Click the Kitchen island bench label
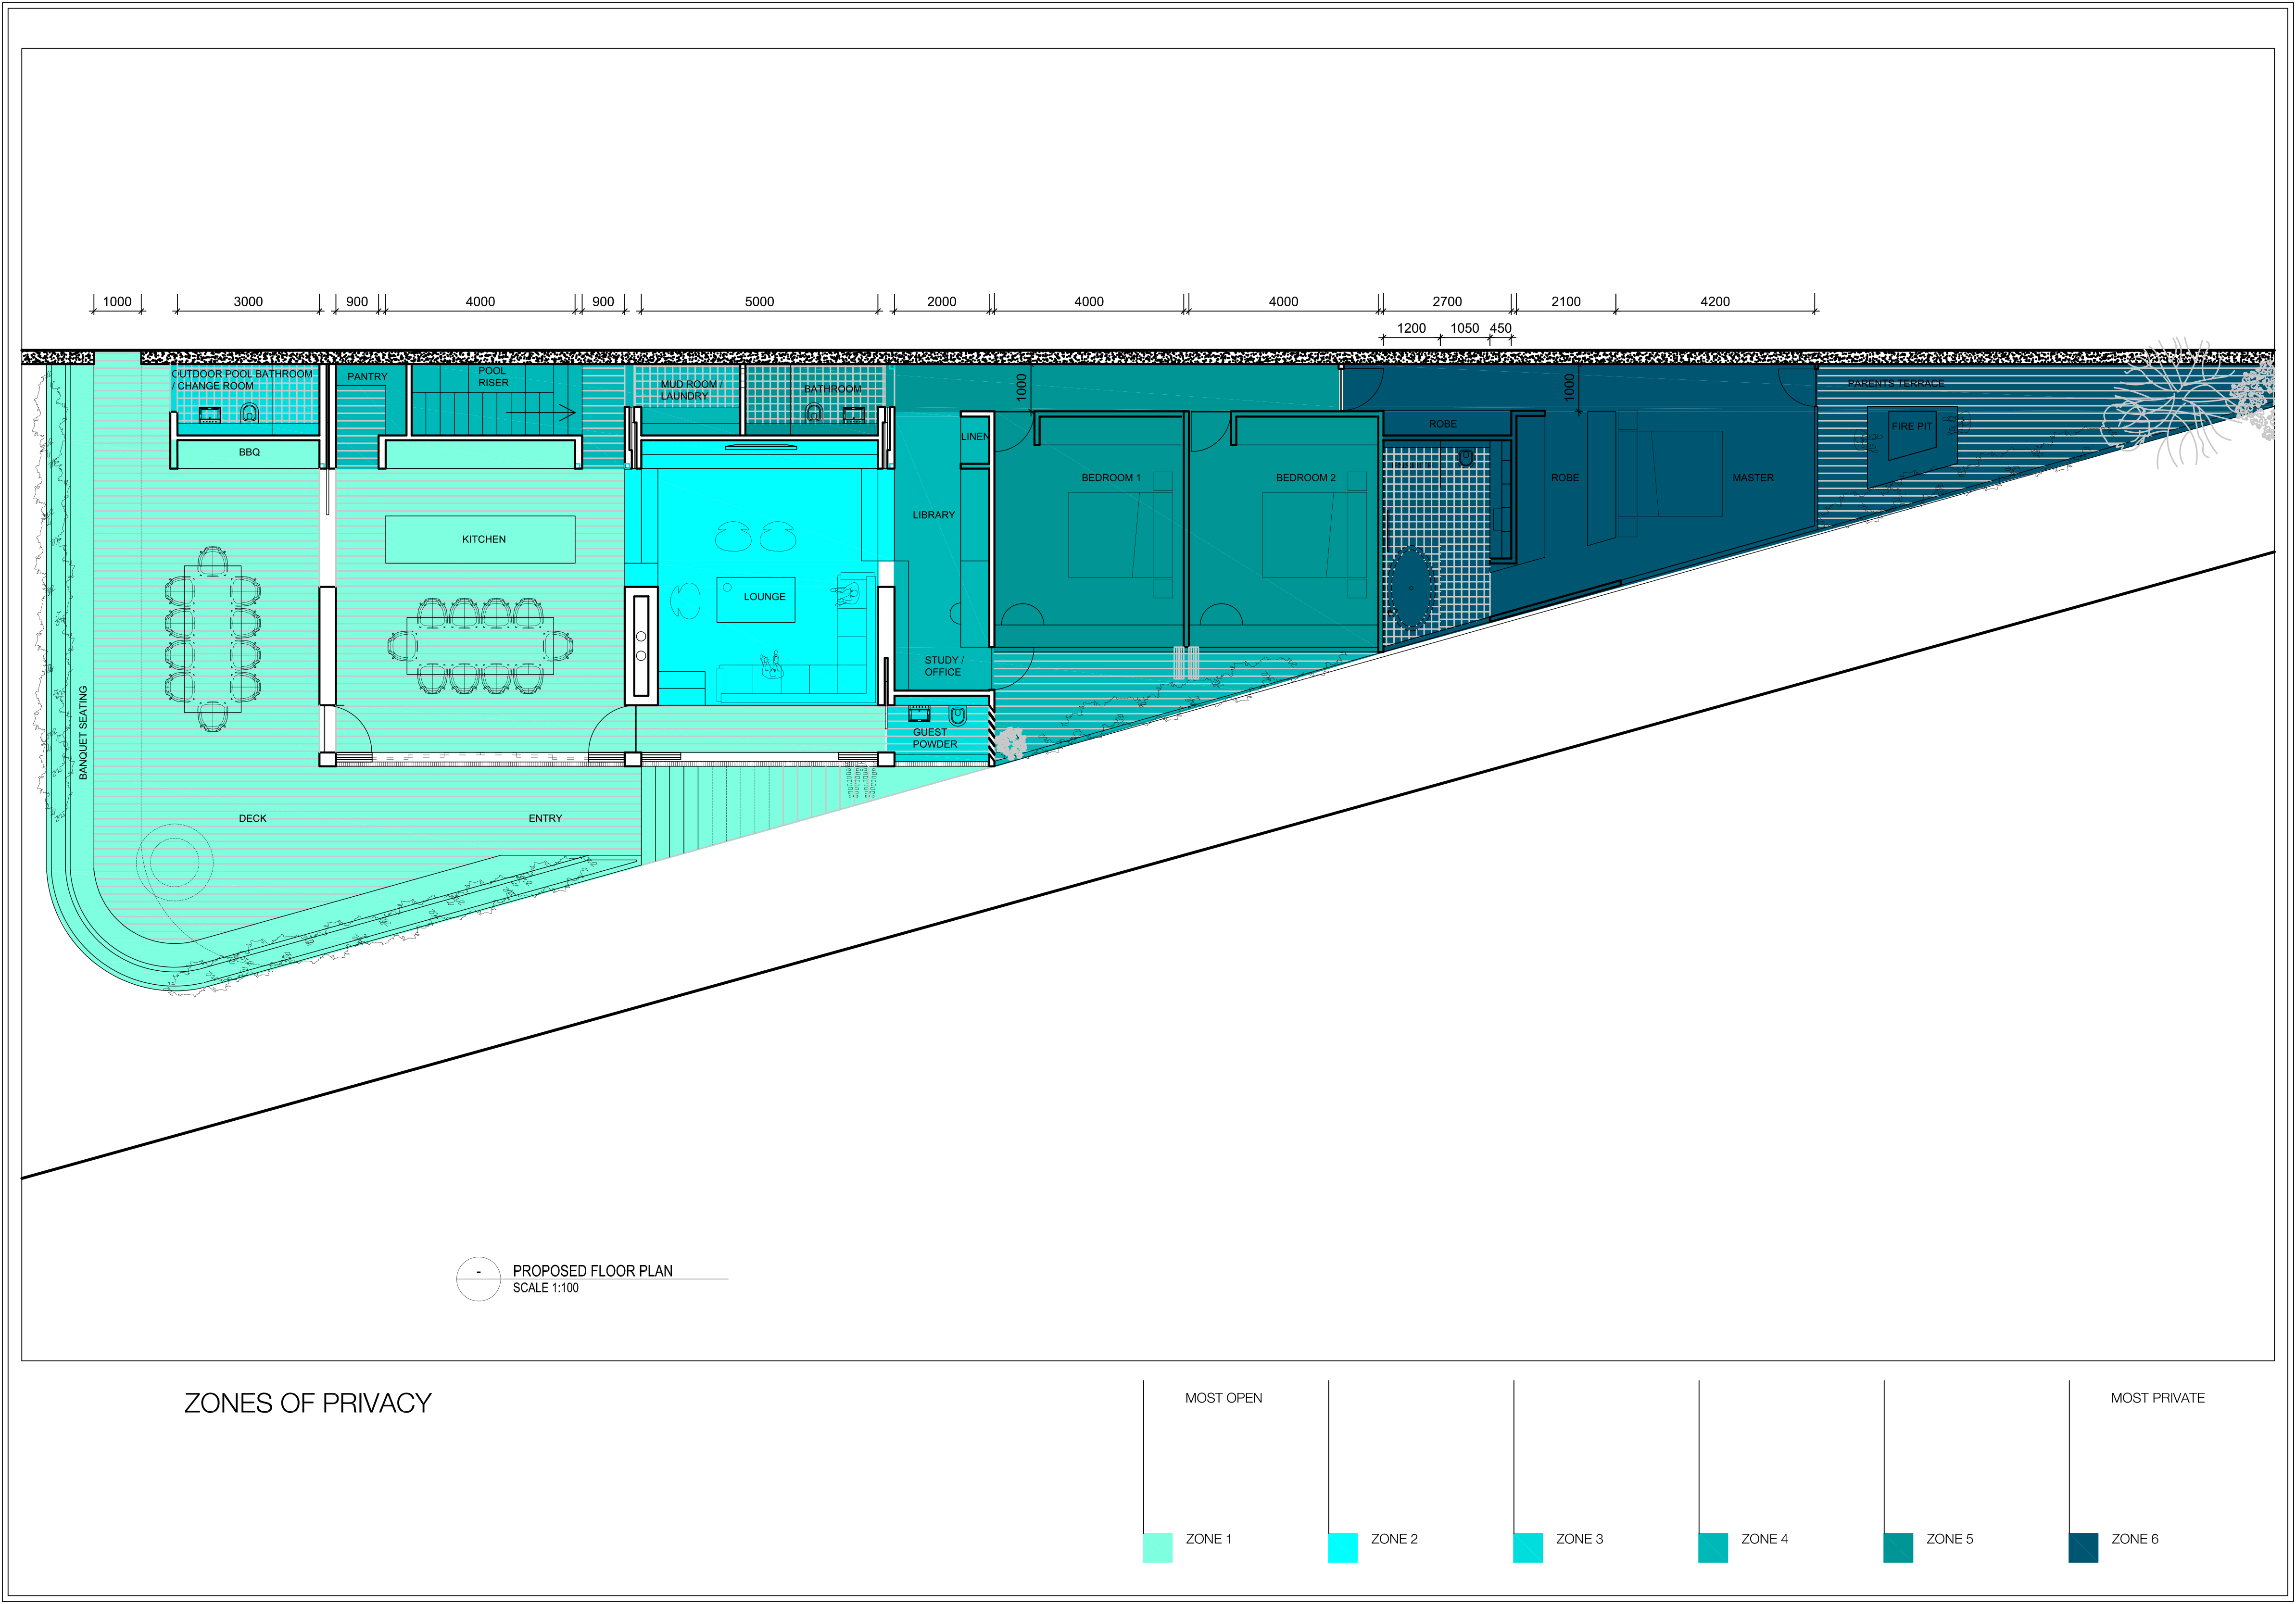This screenshot has height=1604, width=2296. (483, 539)
